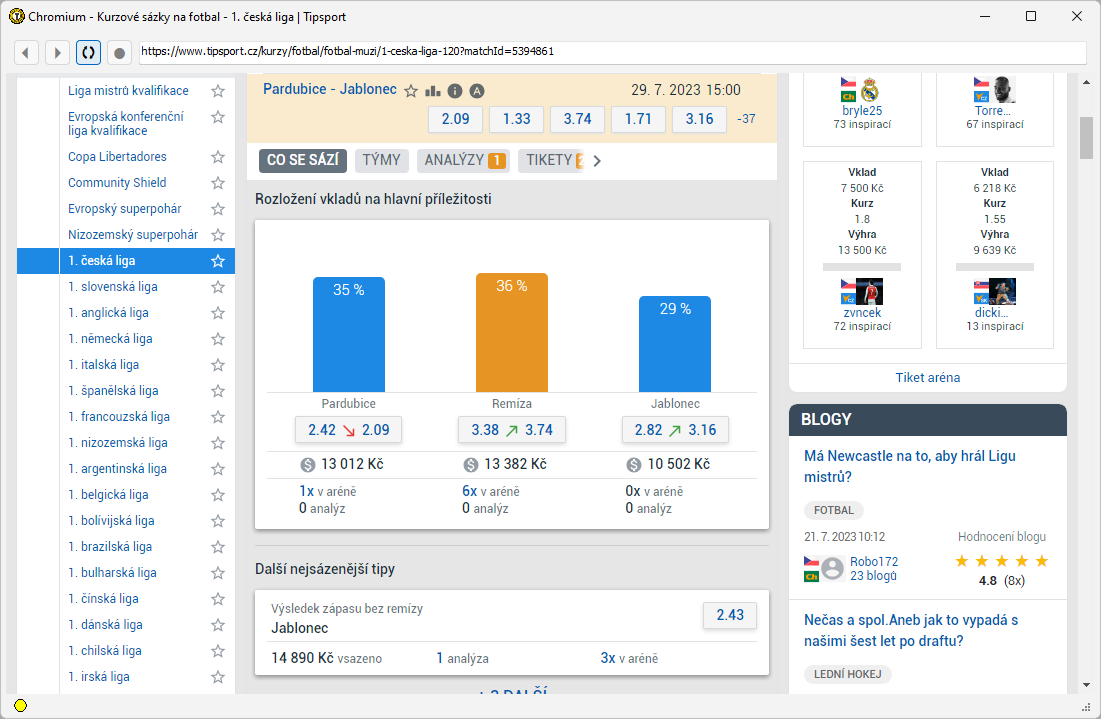
Task: Pick Pardubice odds 2.42 to 2.09 button
Action: coord(348,430)
